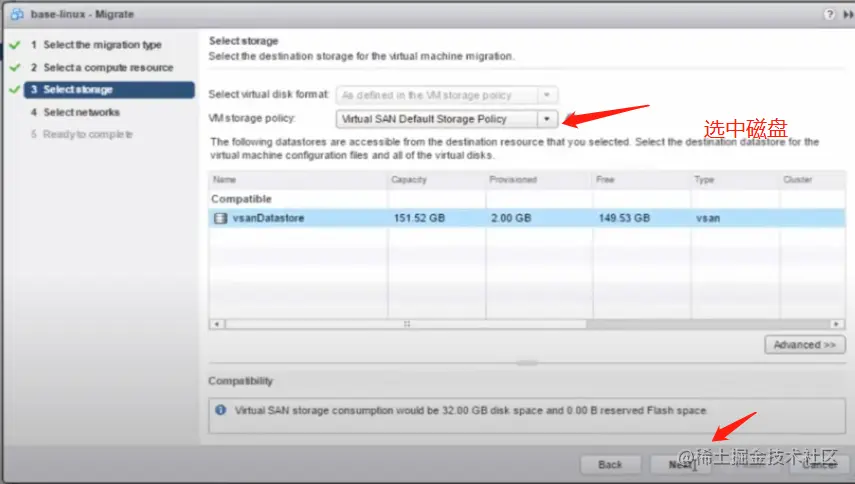The width and height of the screenshot is (855, 484).
Task: Click the Advanced >> button
Action: 805,344
